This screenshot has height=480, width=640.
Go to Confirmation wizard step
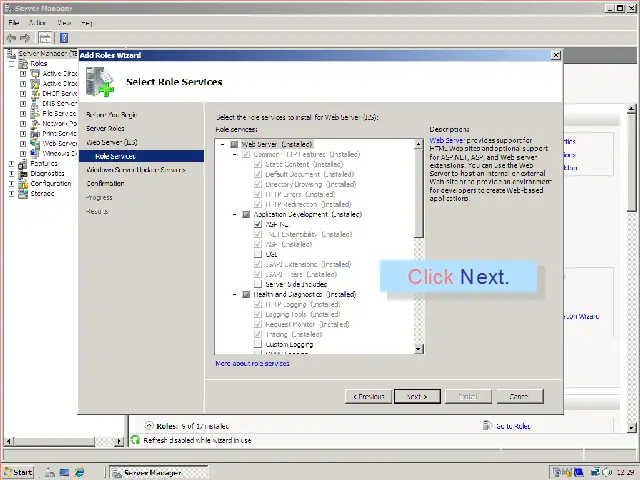point(105,184)
